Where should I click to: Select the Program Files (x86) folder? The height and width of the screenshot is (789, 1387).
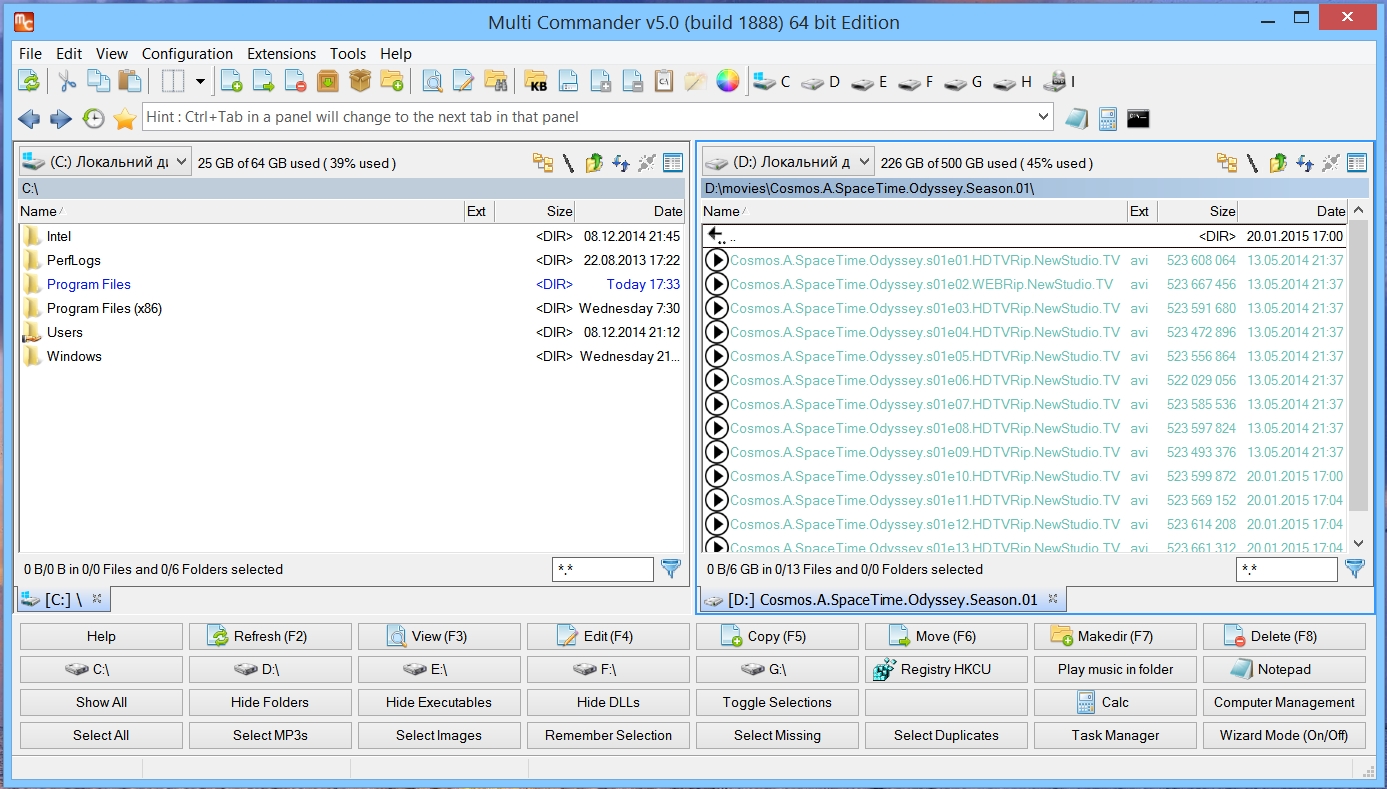350,308
